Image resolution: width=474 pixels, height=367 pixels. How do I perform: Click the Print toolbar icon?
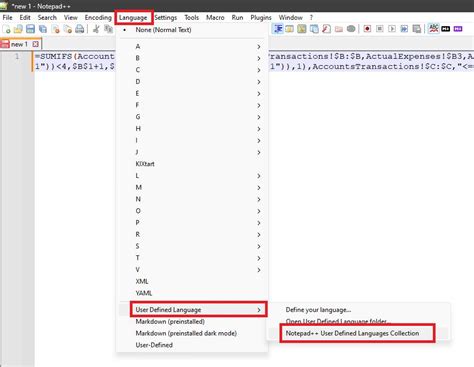point(80,29)
